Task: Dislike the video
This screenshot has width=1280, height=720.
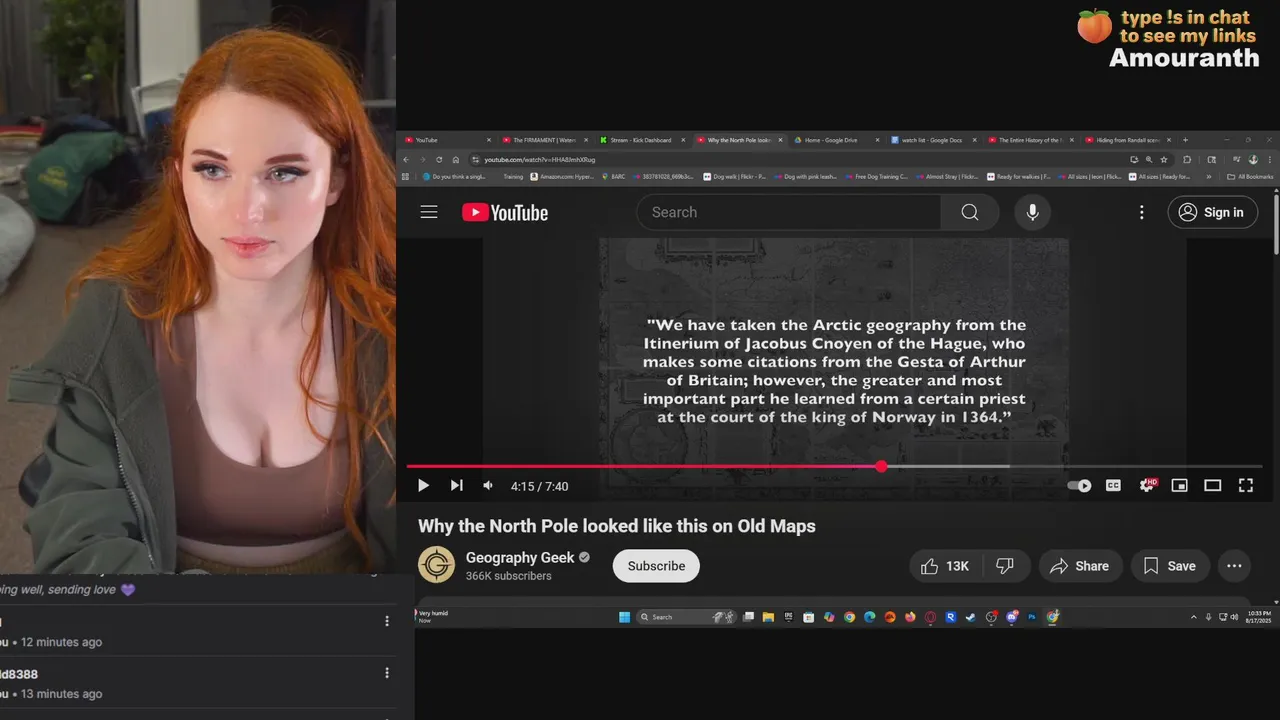Action: click(x=1005, y=566)
